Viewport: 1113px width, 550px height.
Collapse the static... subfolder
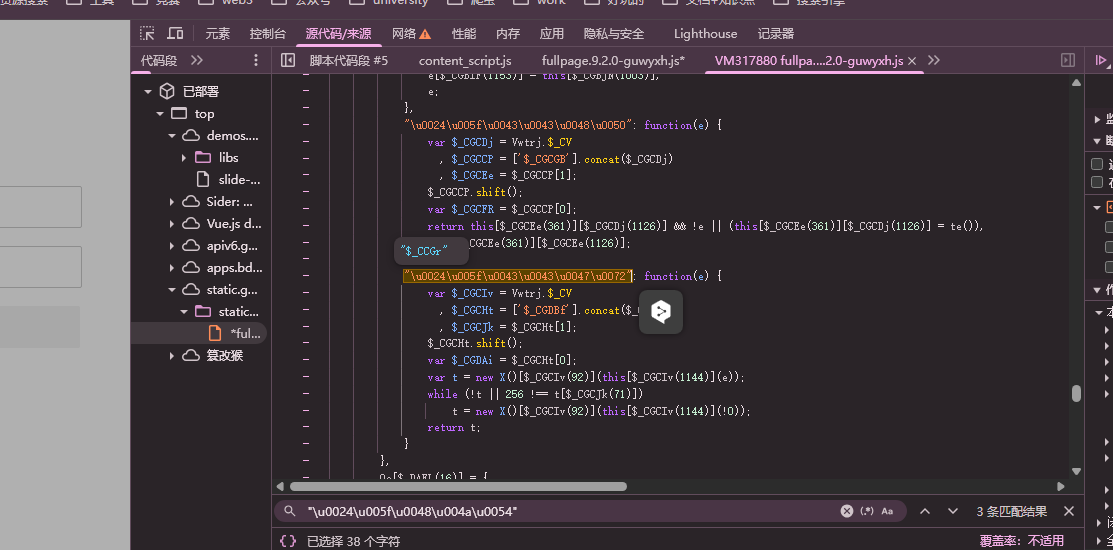184,312
